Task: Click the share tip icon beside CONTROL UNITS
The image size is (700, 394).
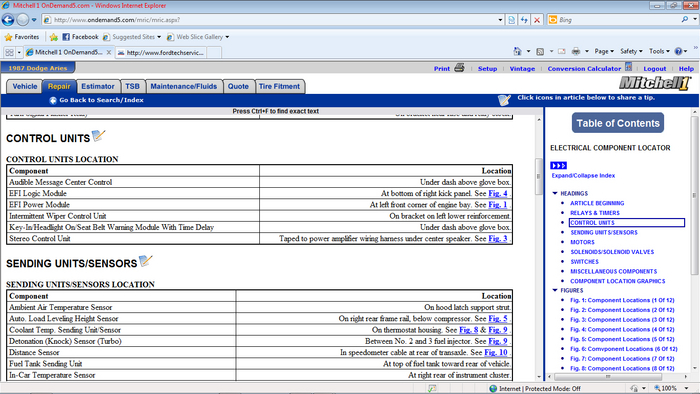Action: point(98,136)
